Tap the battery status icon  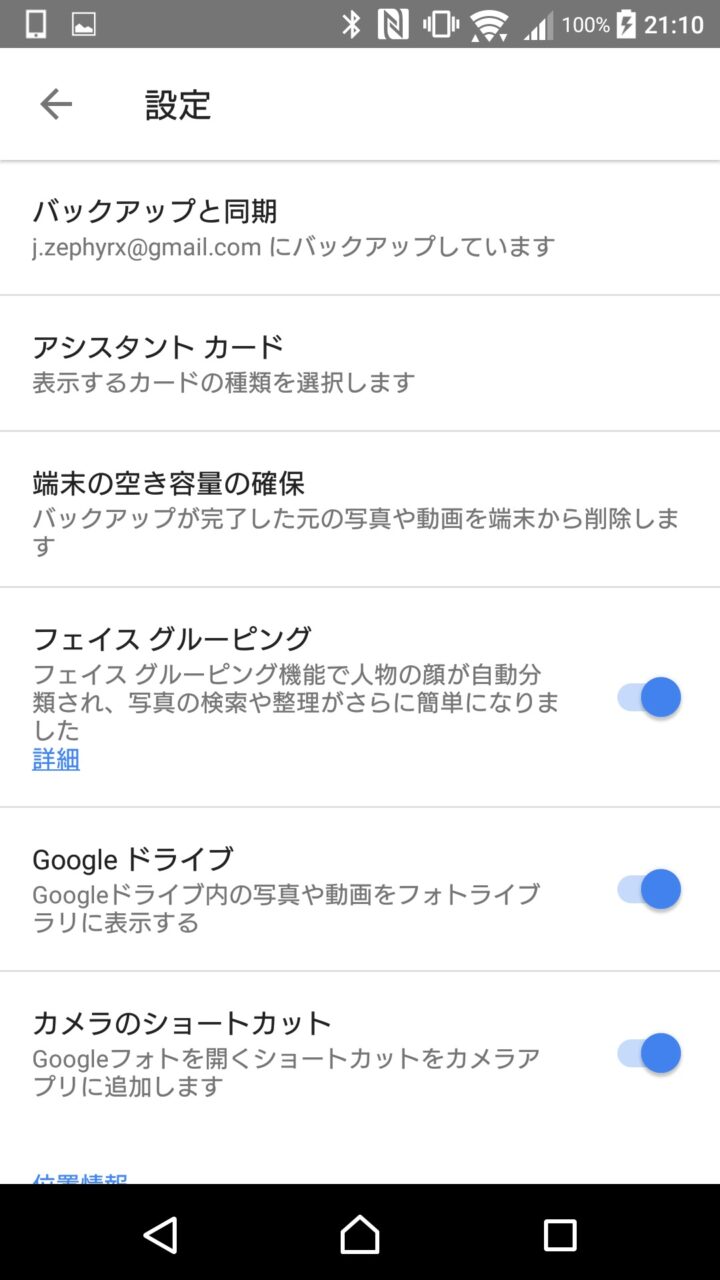point(626,24)
